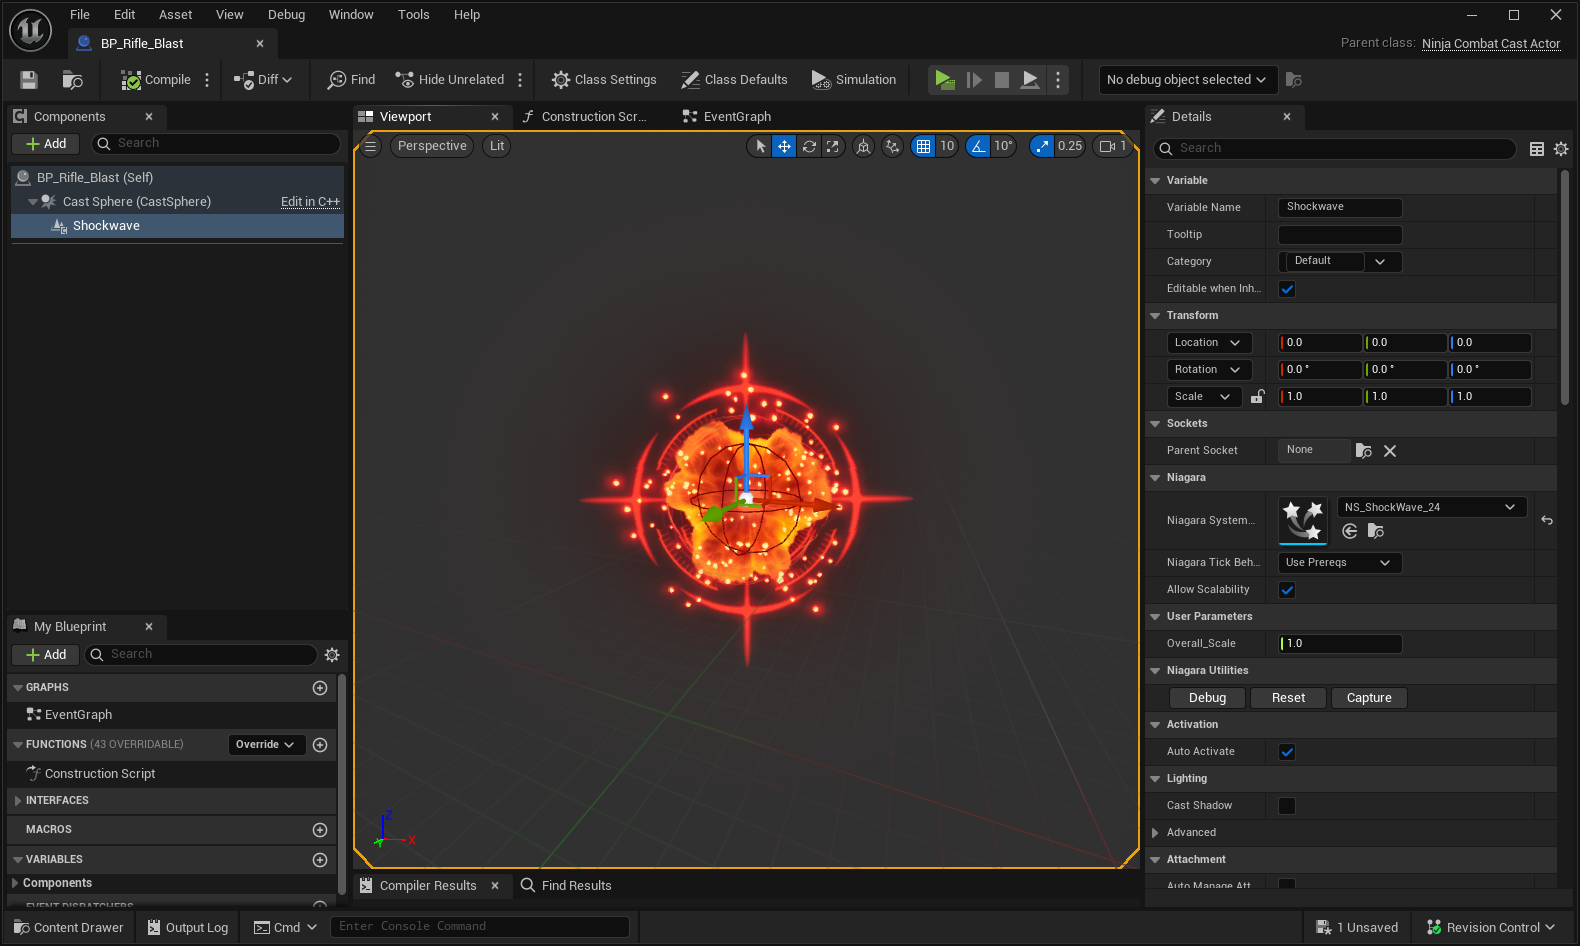The width and height of the screenshot is (1580, 946).
Task: Select the rotate transform tool in viewport
Action: click(x=809, y=146)
